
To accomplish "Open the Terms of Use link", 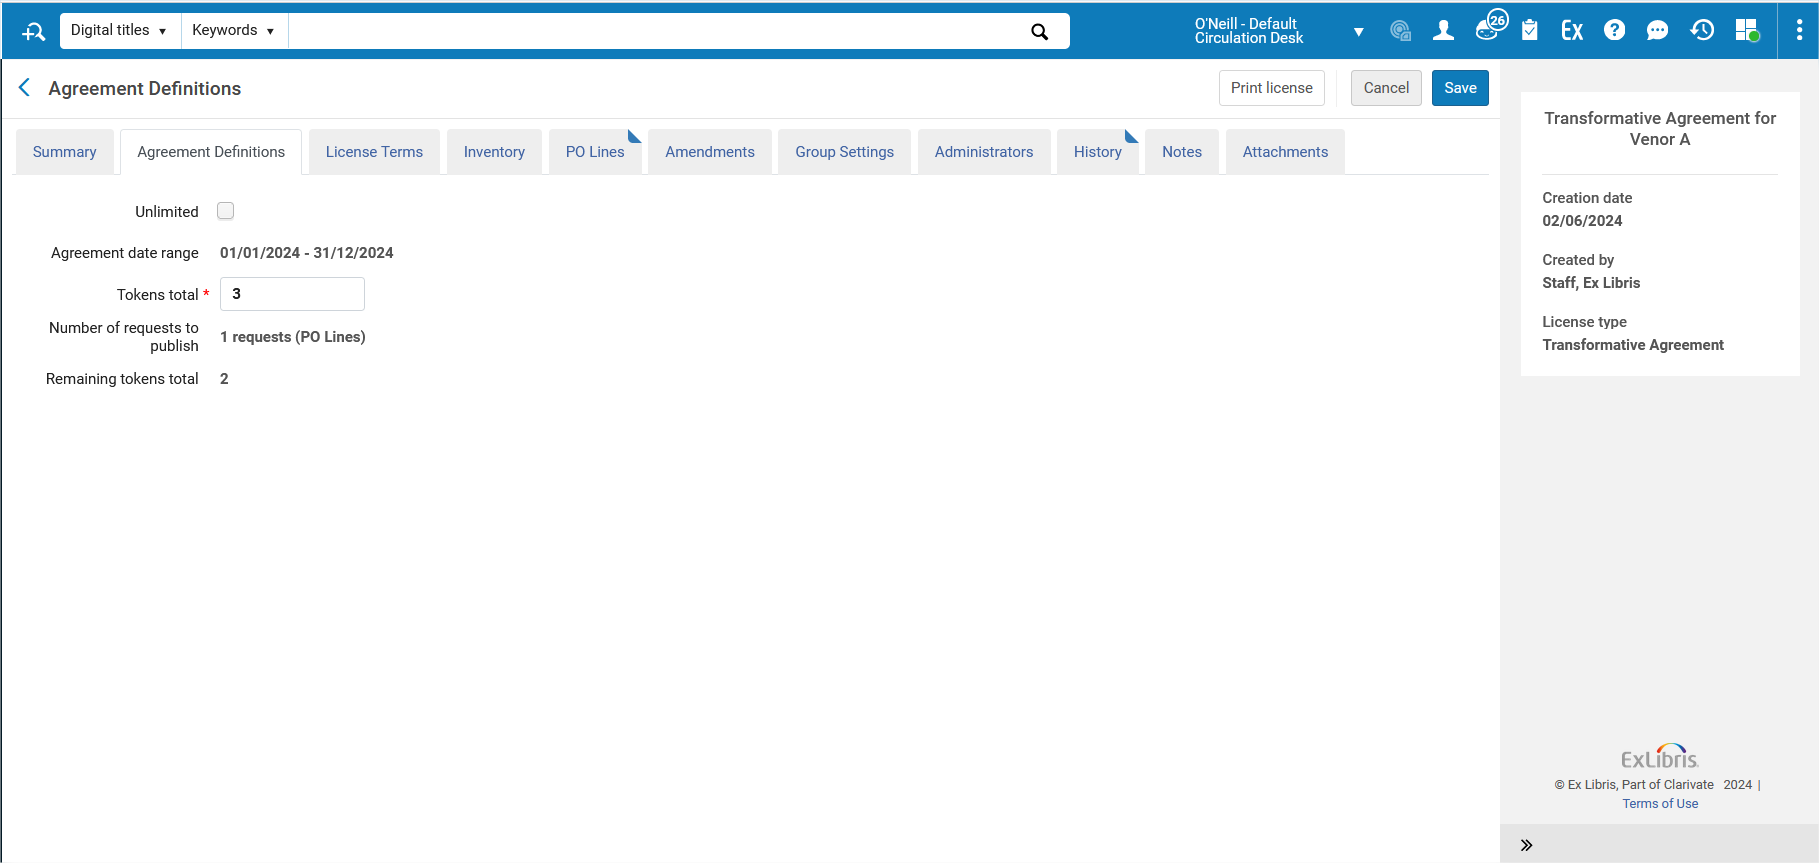I will [x=1660, y=804].
